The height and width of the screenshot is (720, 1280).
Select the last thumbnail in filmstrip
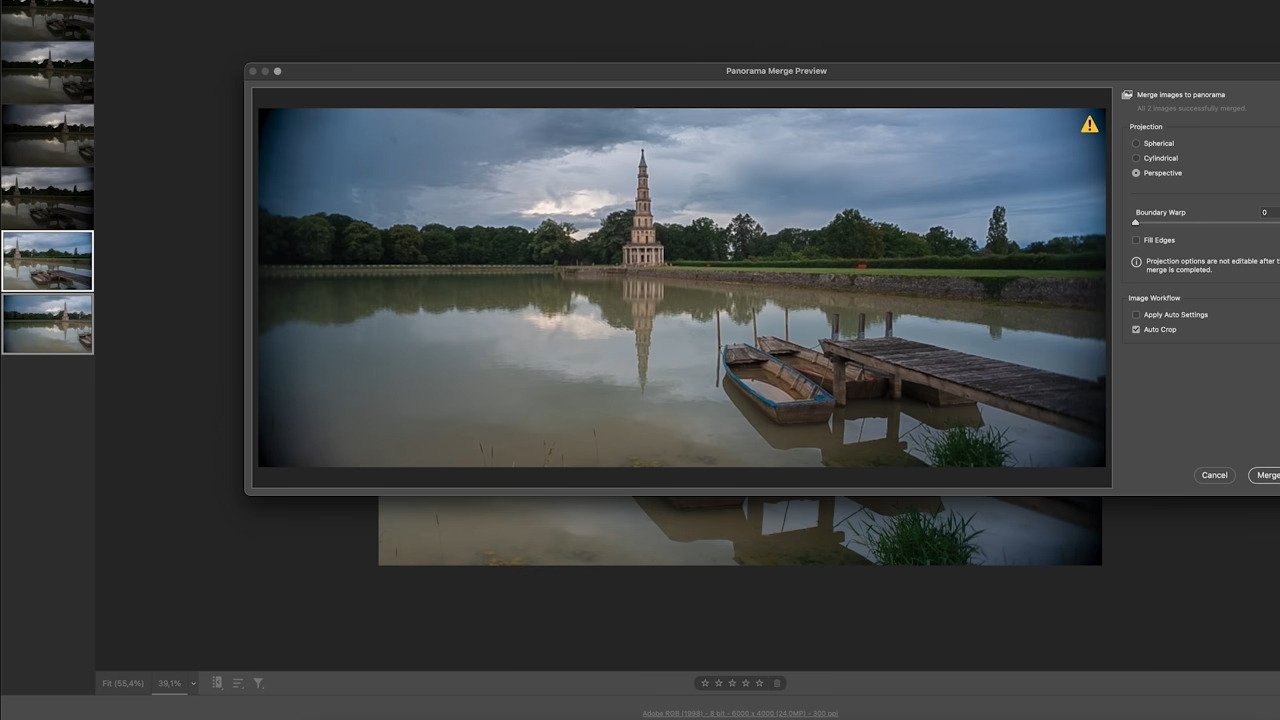47,323
